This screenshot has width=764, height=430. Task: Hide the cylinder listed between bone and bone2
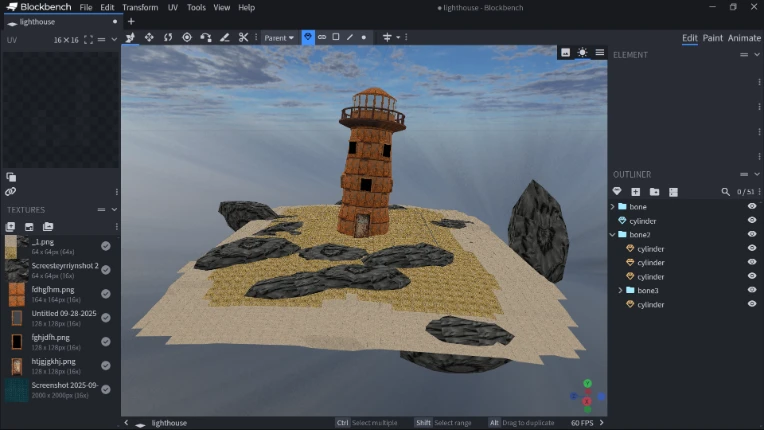[752, 220]
